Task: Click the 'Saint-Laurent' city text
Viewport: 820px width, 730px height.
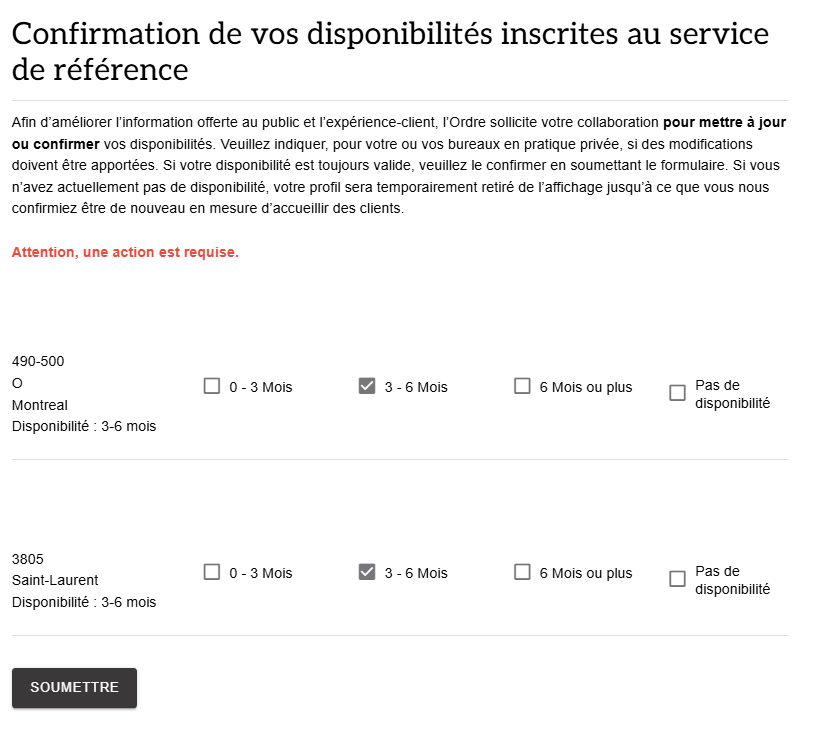Action: (x=55, y=580)
